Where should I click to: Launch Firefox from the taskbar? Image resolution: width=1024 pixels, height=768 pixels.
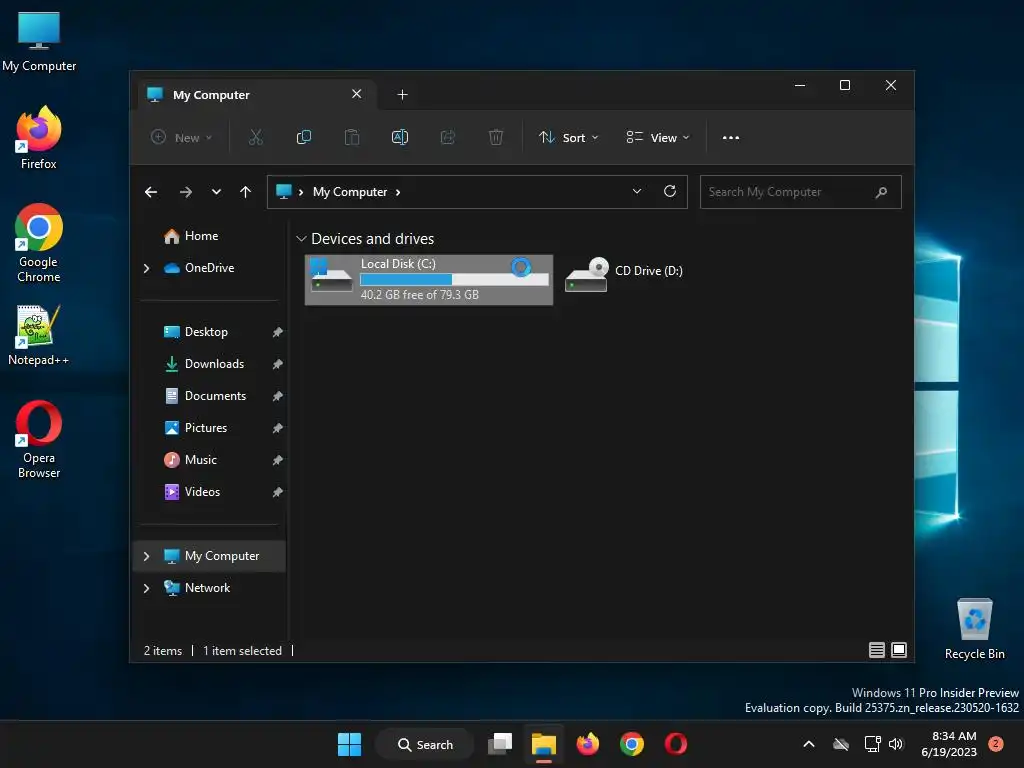[588, 744]
